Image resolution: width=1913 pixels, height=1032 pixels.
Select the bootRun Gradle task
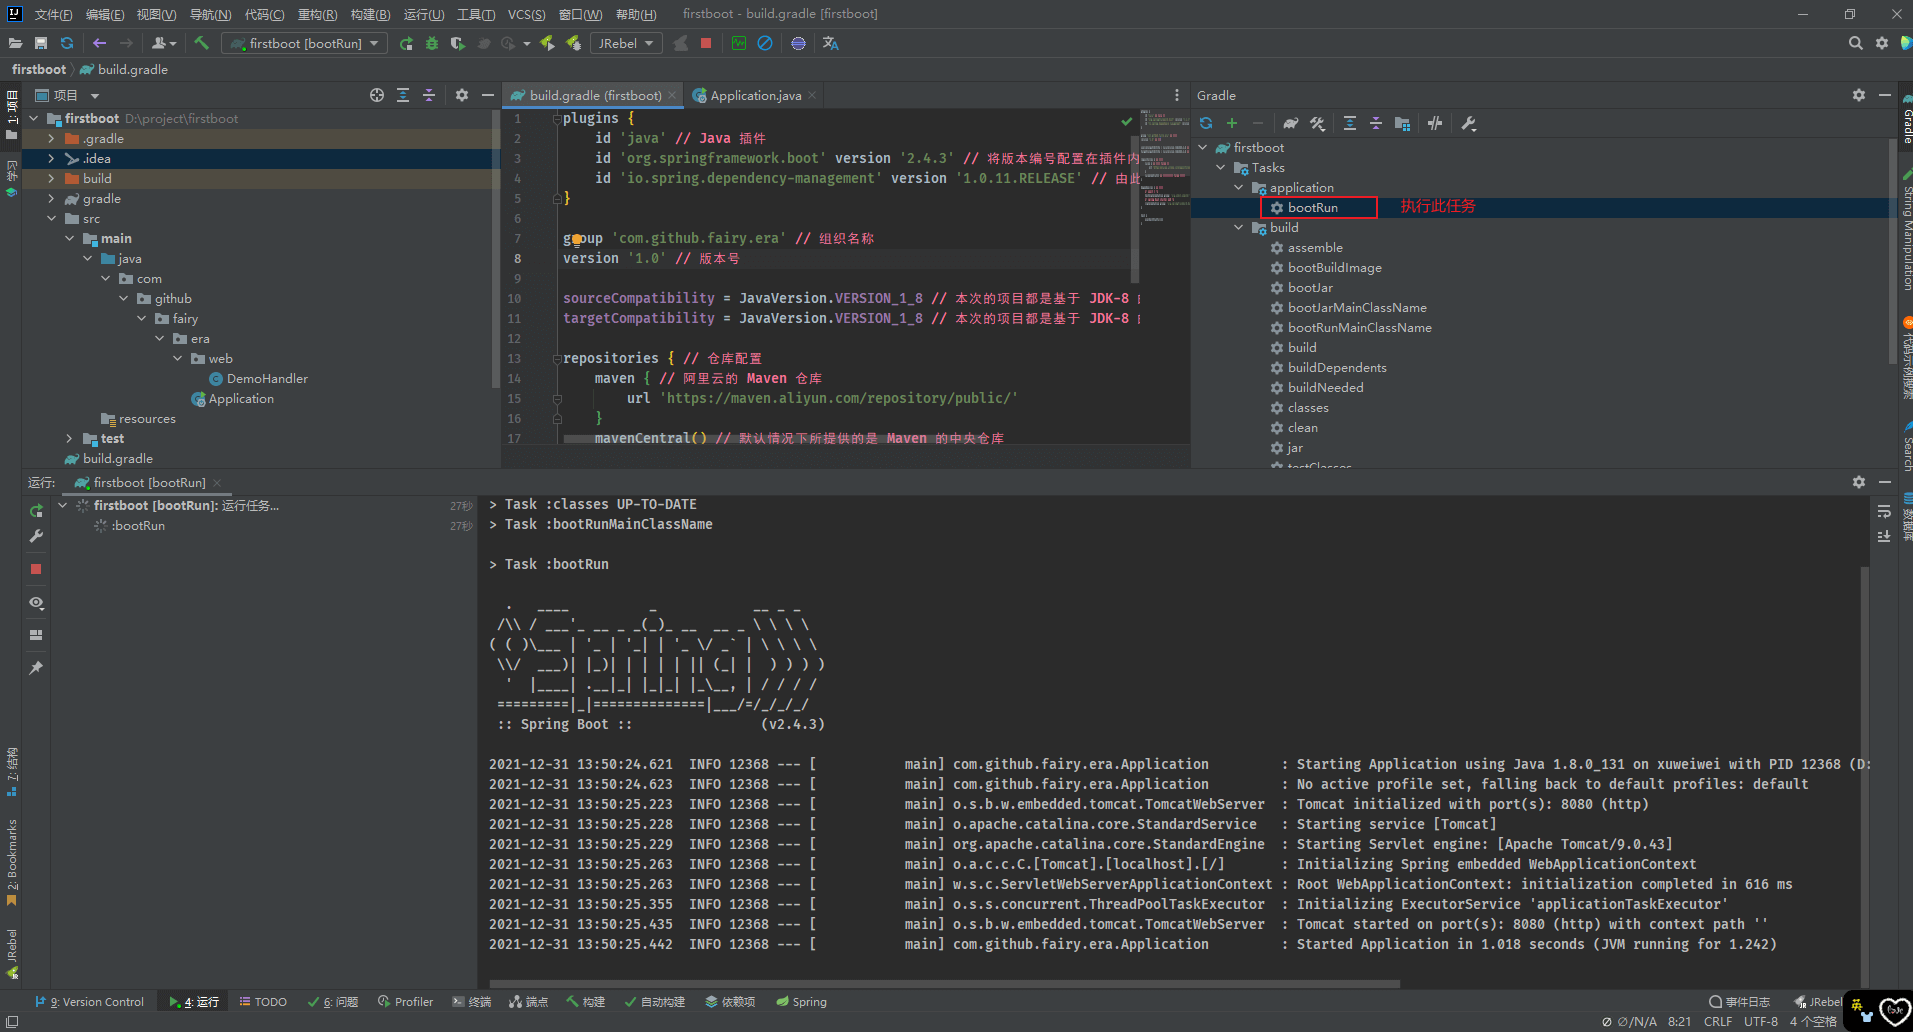coord(1312,207)
